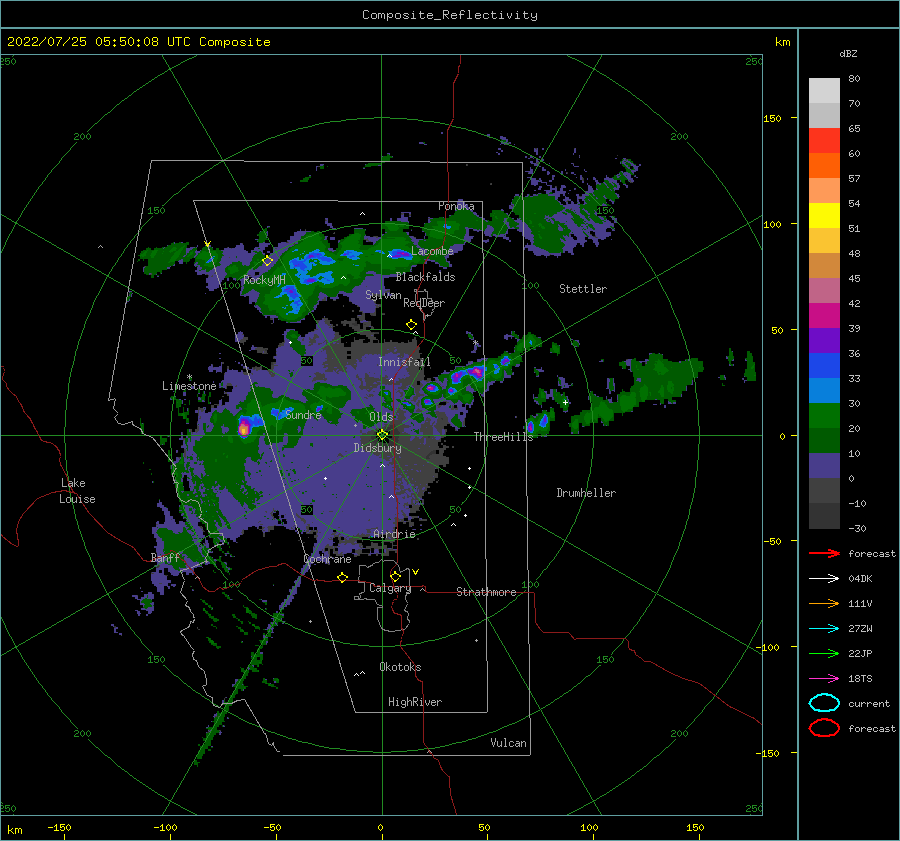Click the ThreeHills map label

tap(503, 437)
